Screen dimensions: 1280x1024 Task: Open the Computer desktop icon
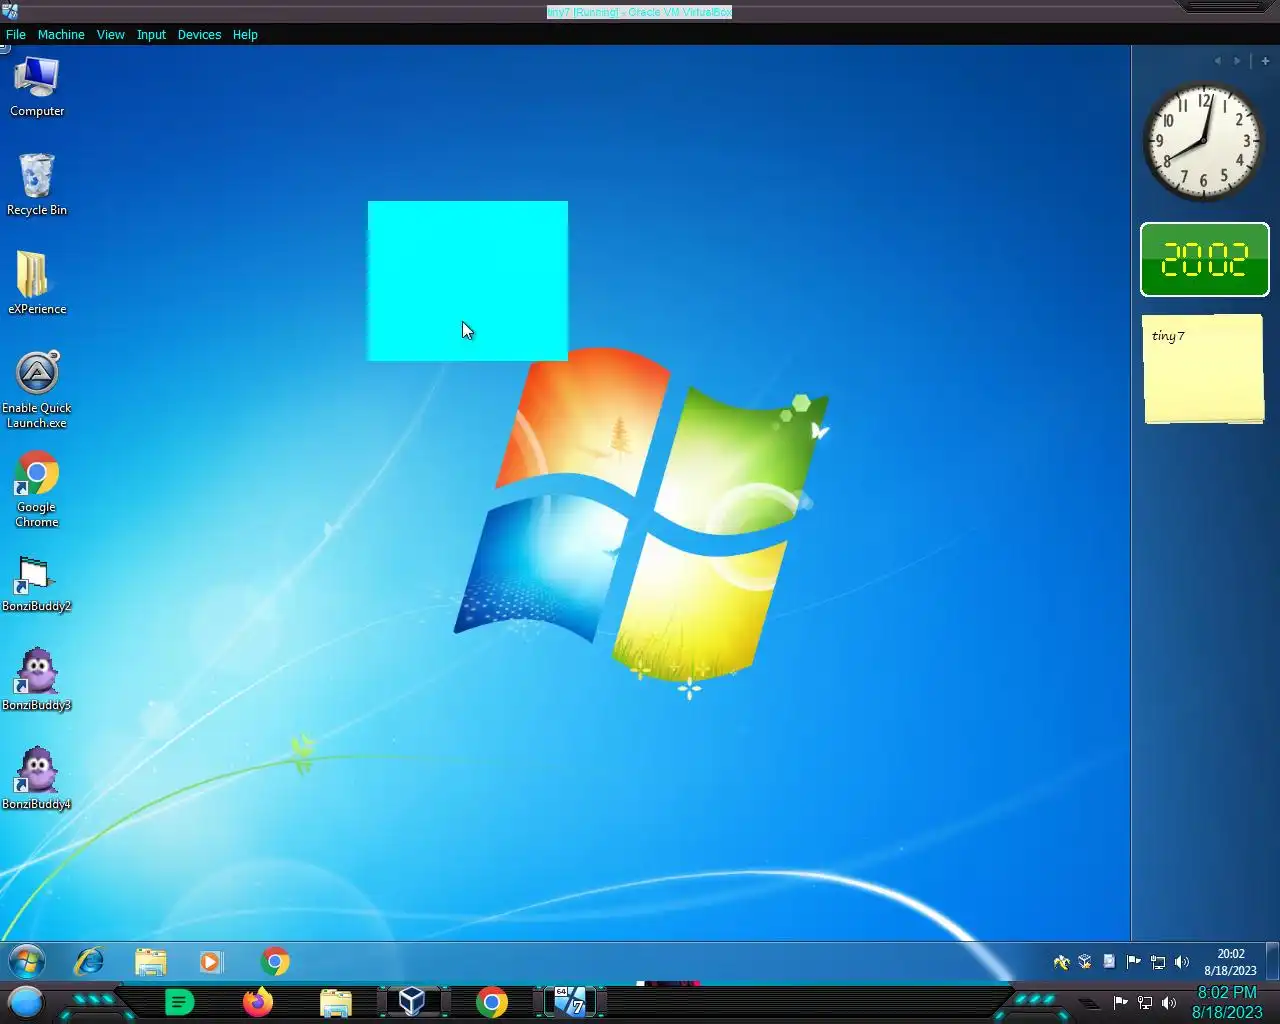(x=37, y=88)
